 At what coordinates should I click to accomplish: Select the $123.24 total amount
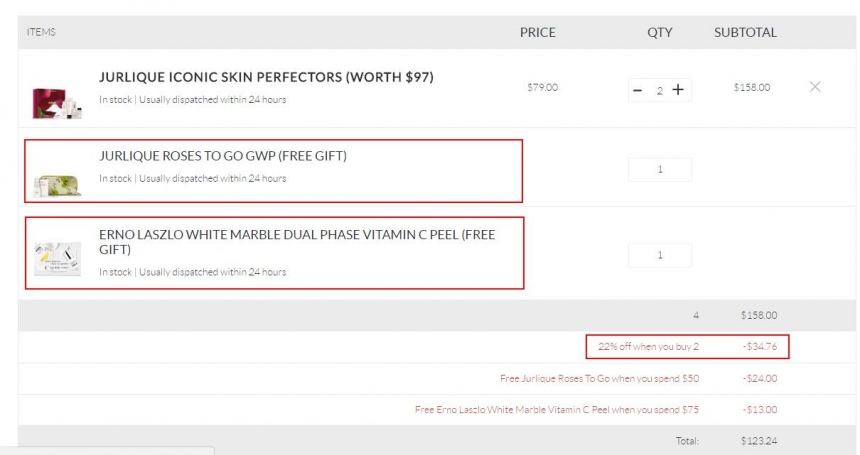[x=759, y=441]
